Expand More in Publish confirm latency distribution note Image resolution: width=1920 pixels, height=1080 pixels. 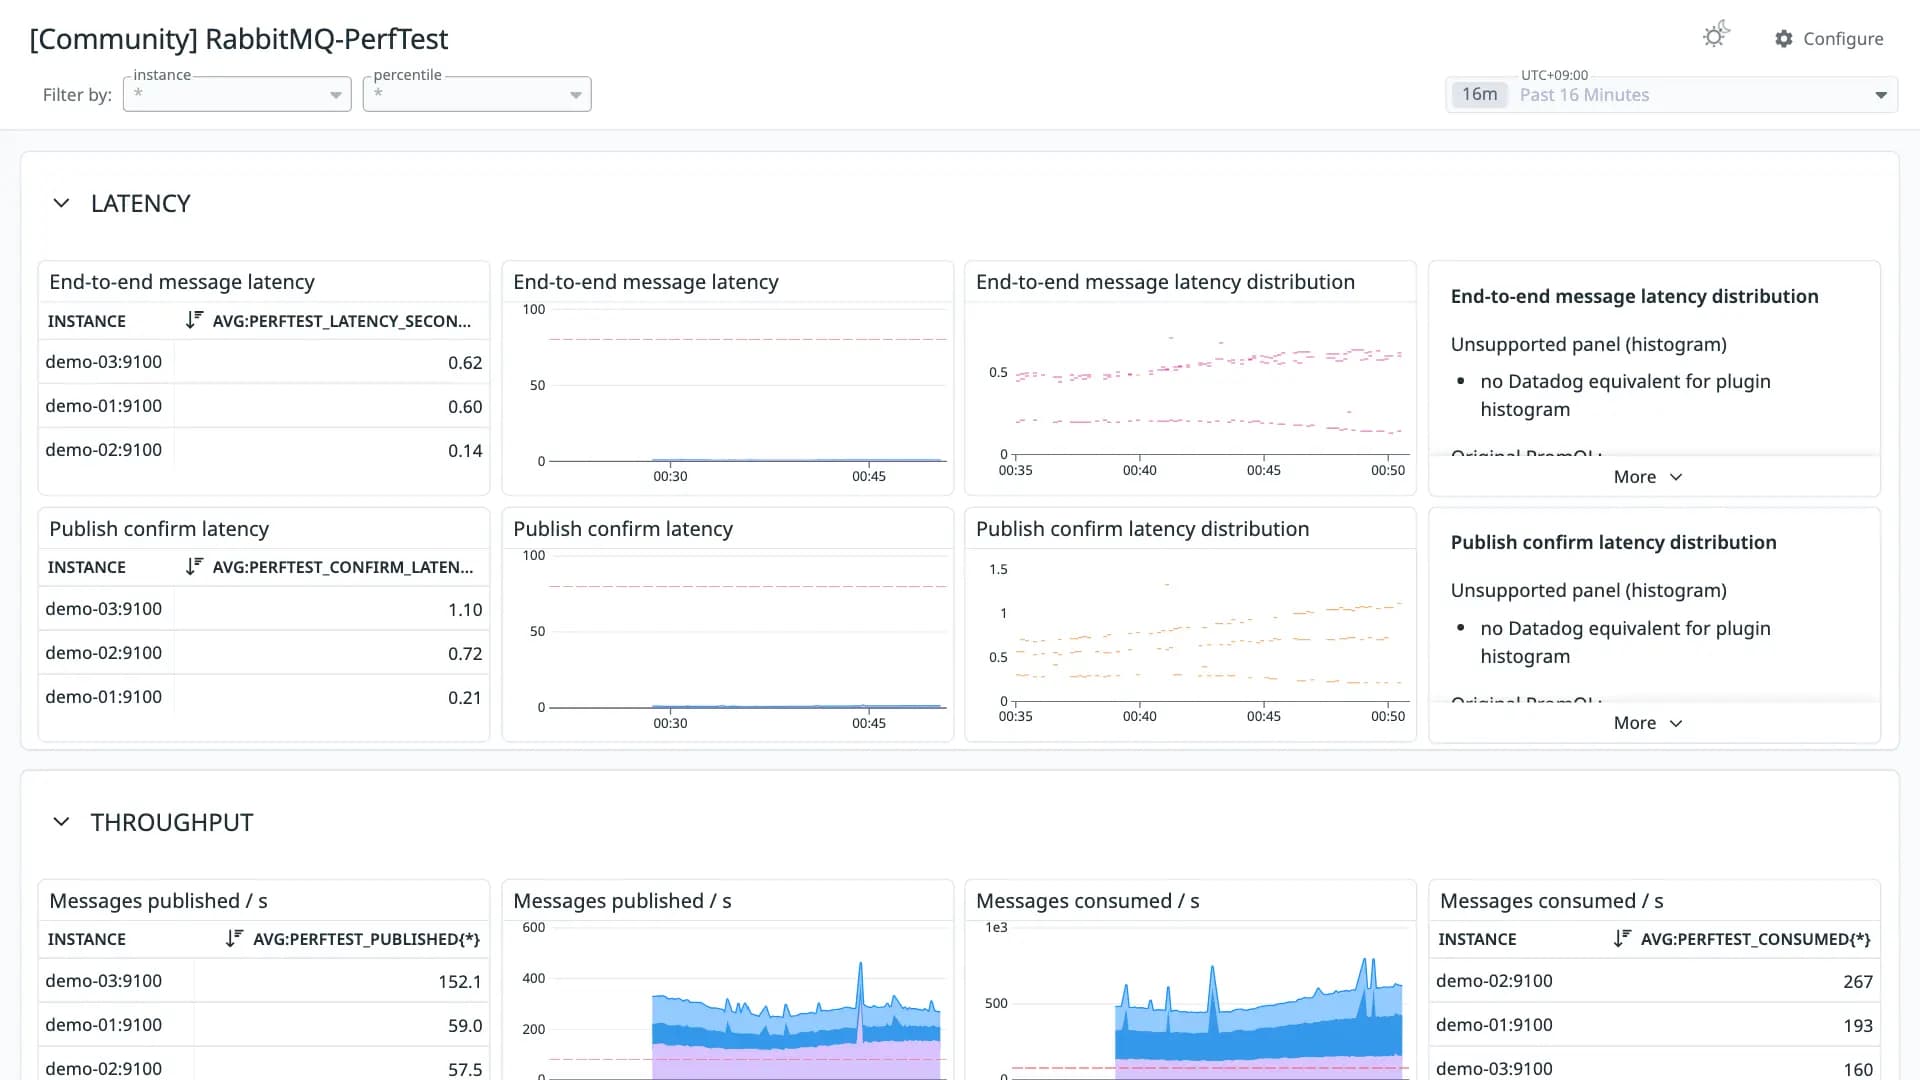pos(1648,723)
